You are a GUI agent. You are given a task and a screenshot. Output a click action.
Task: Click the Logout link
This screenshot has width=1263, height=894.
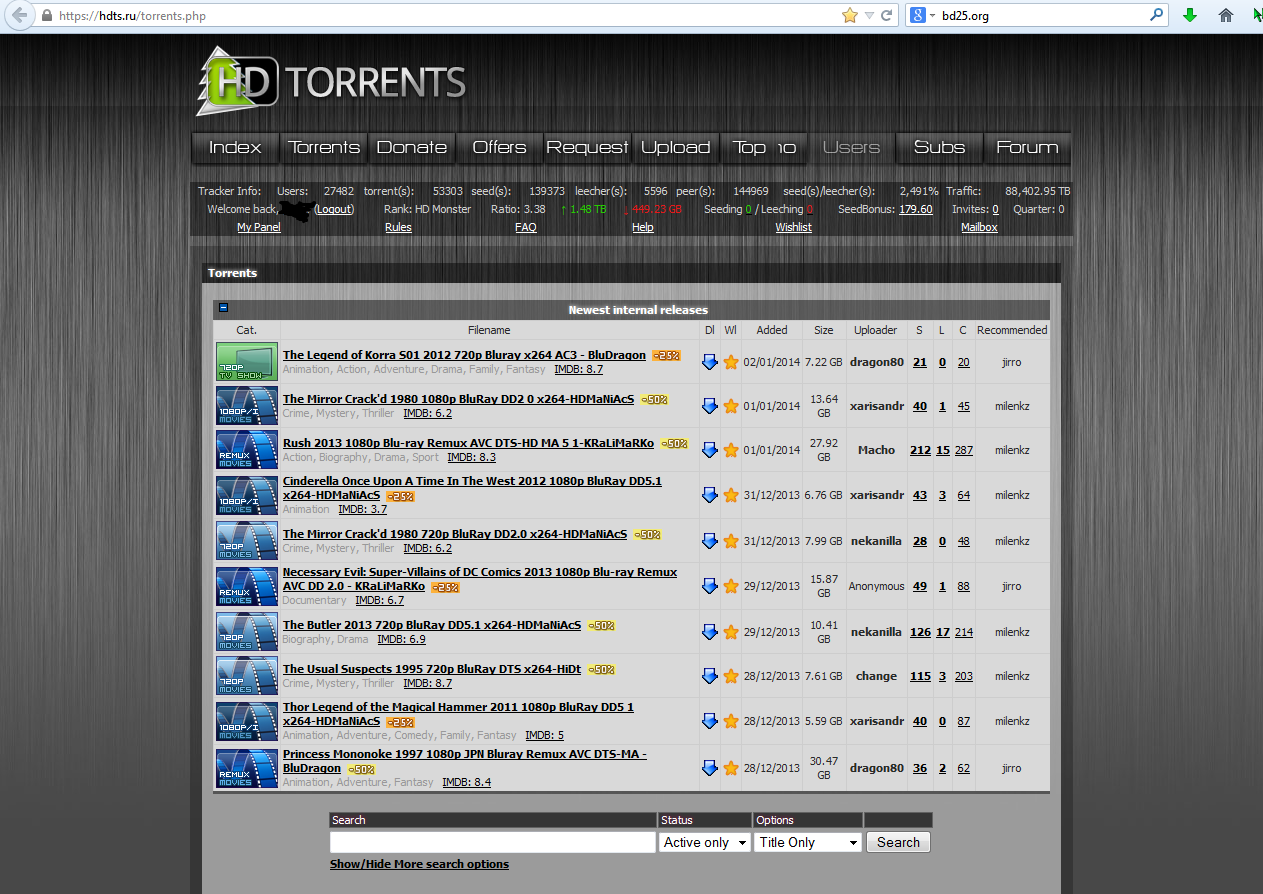pos(334,209)
